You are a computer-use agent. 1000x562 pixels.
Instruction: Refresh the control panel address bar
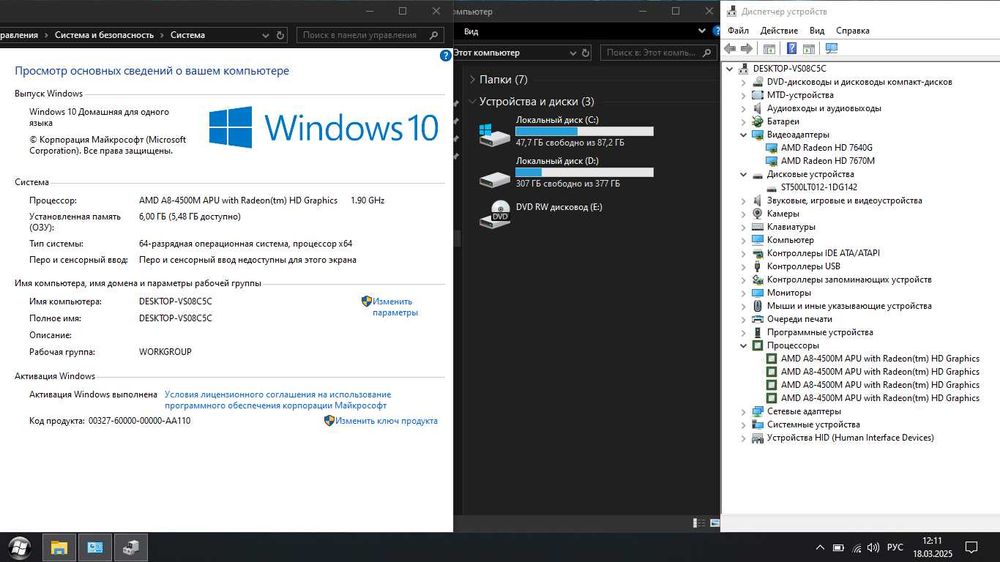(280, 35)
